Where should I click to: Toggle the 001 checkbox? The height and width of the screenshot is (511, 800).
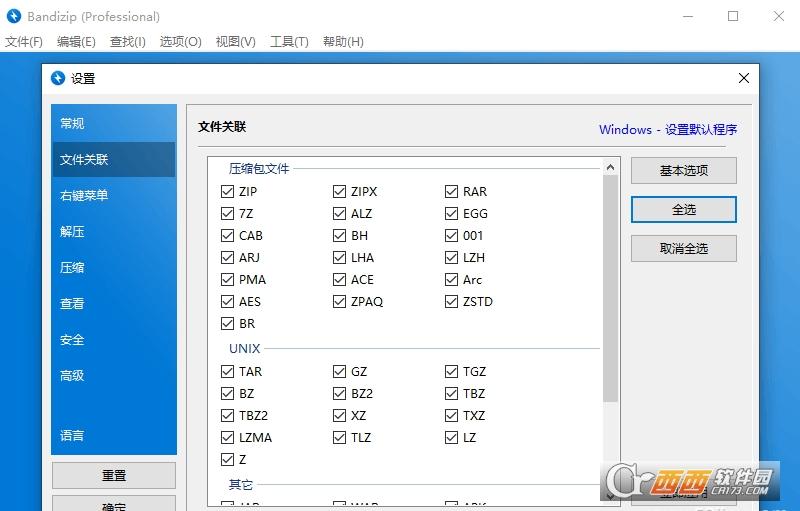[451, 236]
